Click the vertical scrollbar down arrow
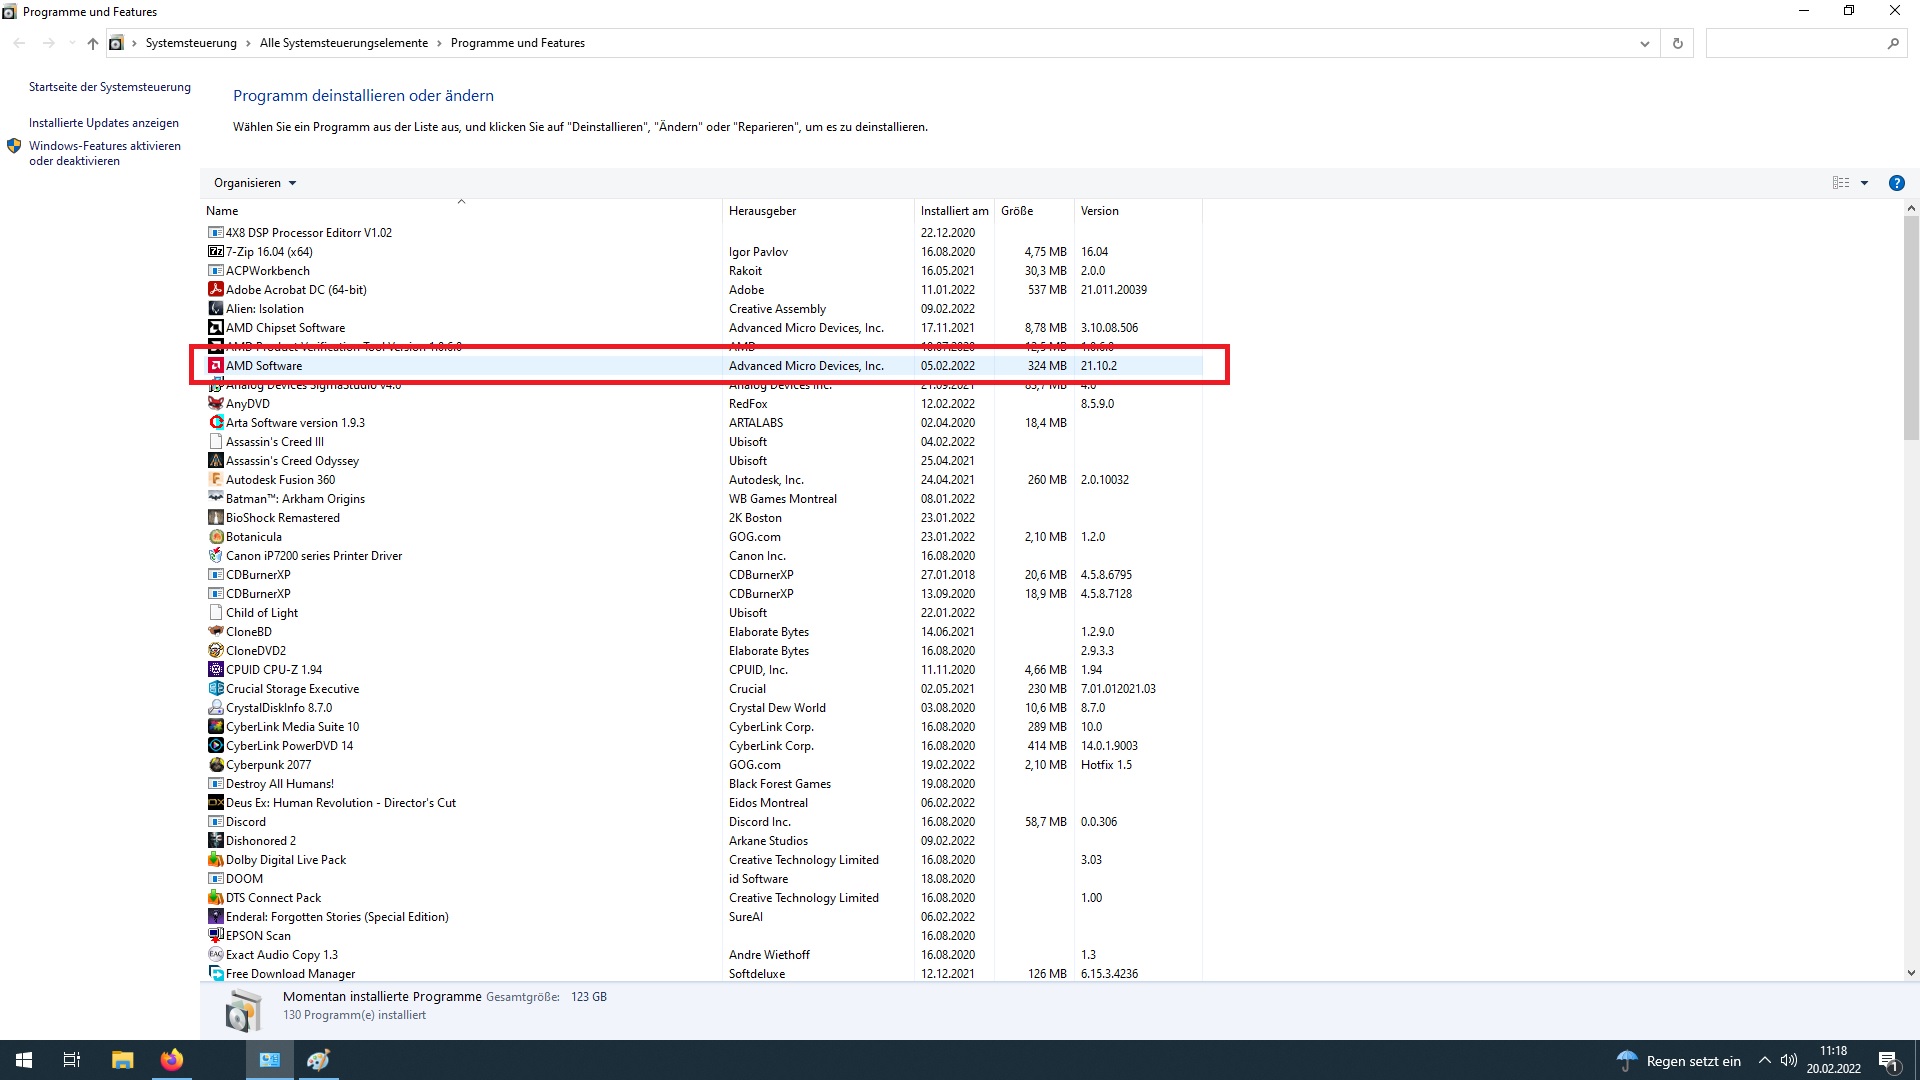Image resolution: width=1920 pixels, height=1080 pixels. 1911,972
